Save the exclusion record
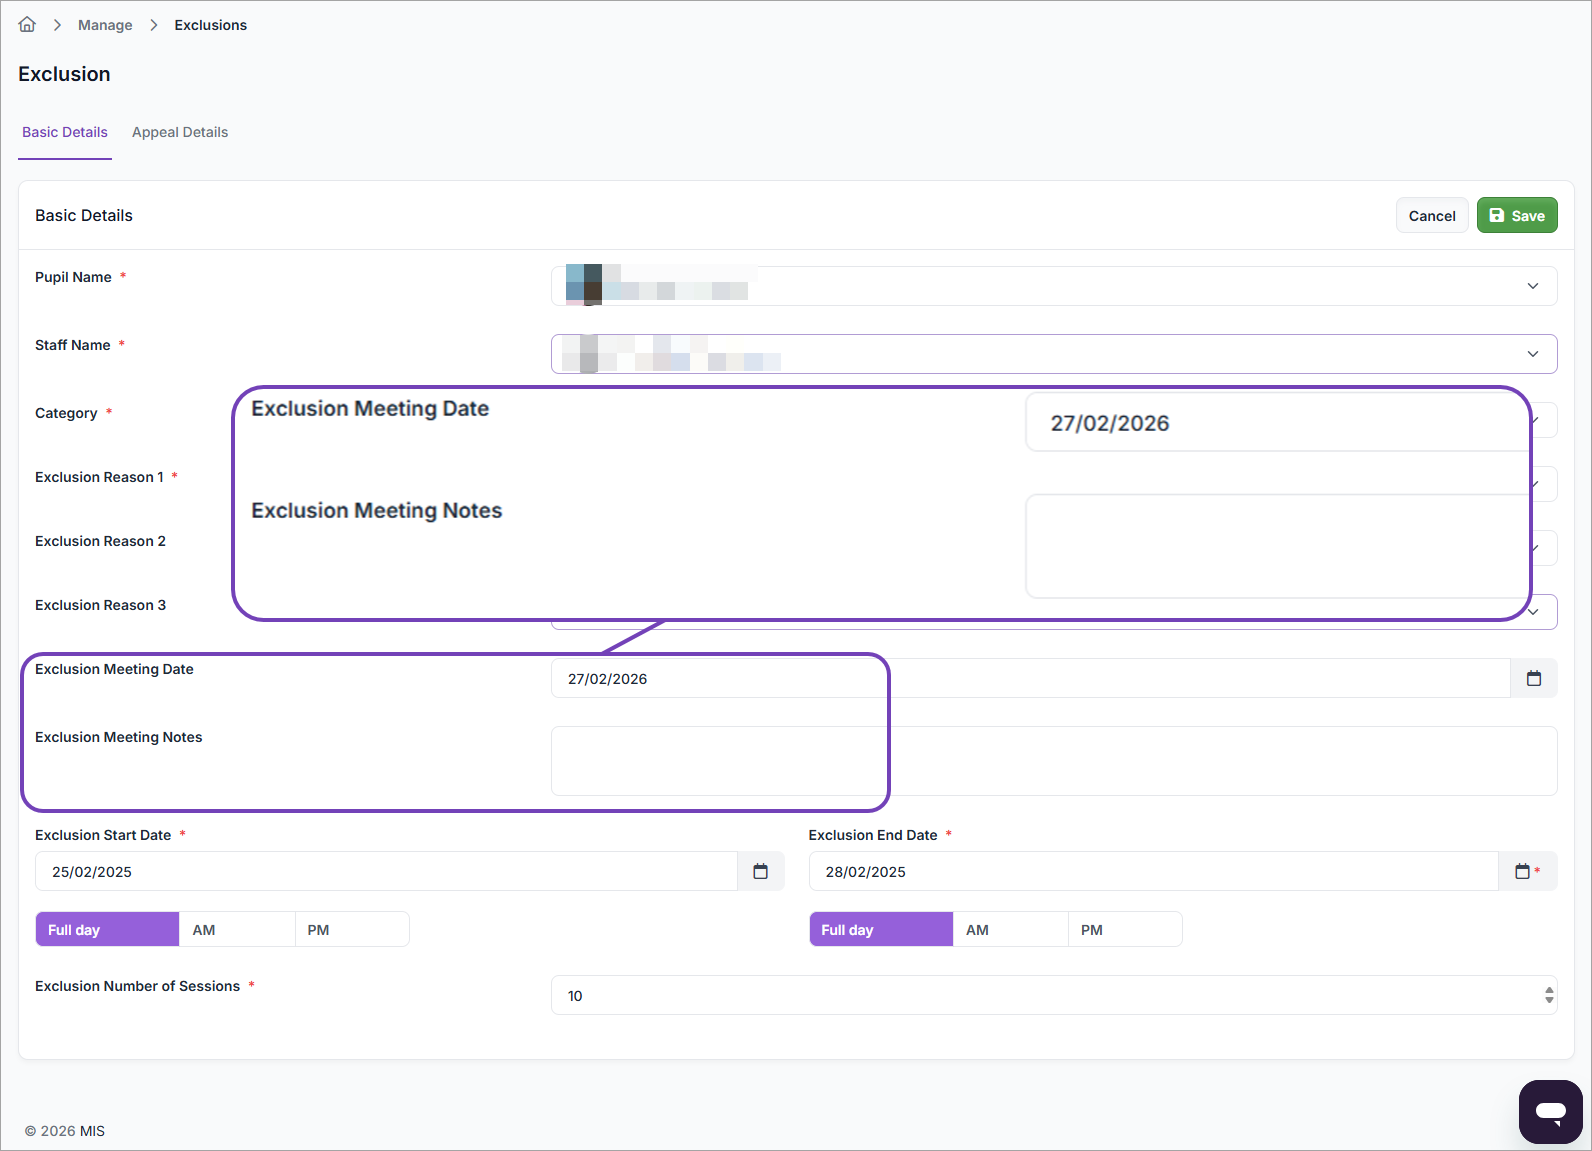 click(1516, 216)
